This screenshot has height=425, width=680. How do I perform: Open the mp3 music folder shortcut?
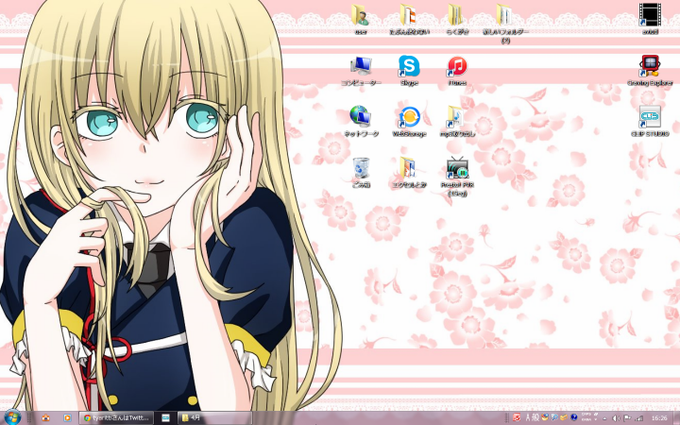click(x=457, y=121)
